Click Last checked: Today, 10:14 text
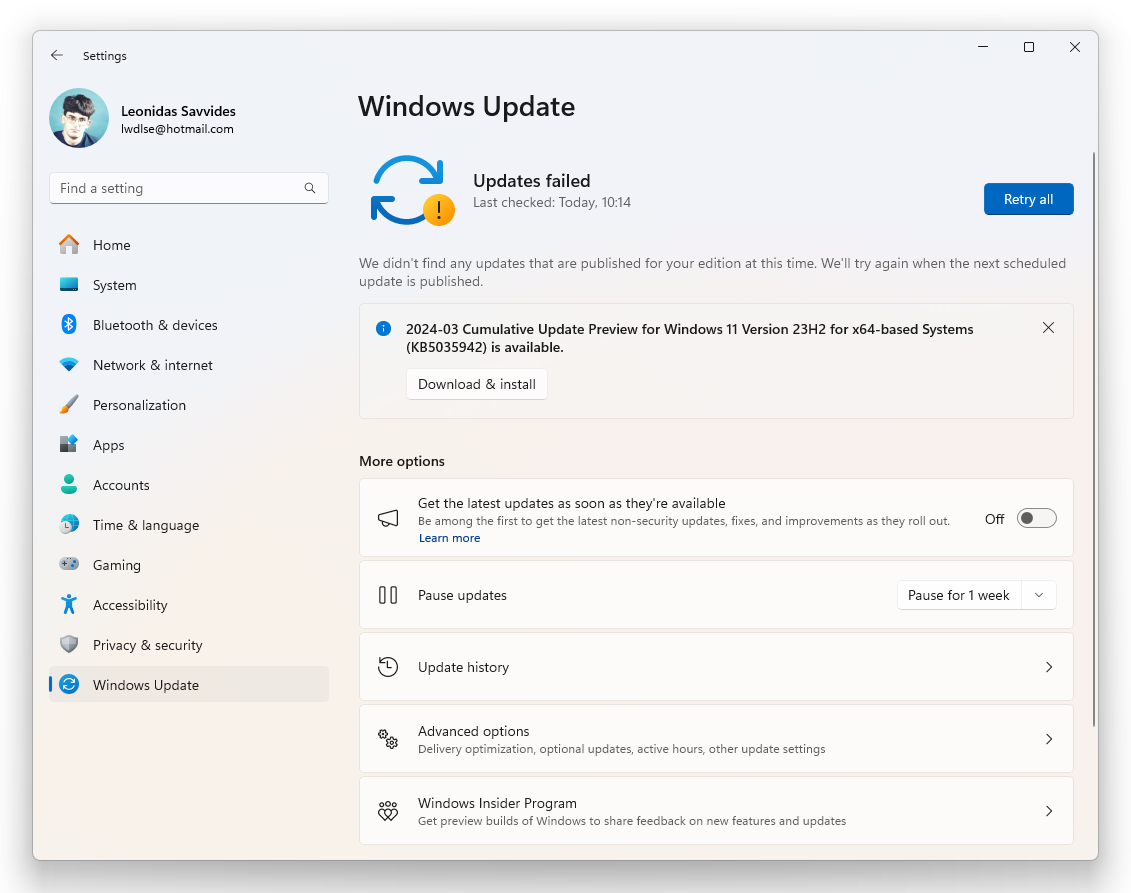This screenshot has height=893, width=1131. [x=552, y=203]
